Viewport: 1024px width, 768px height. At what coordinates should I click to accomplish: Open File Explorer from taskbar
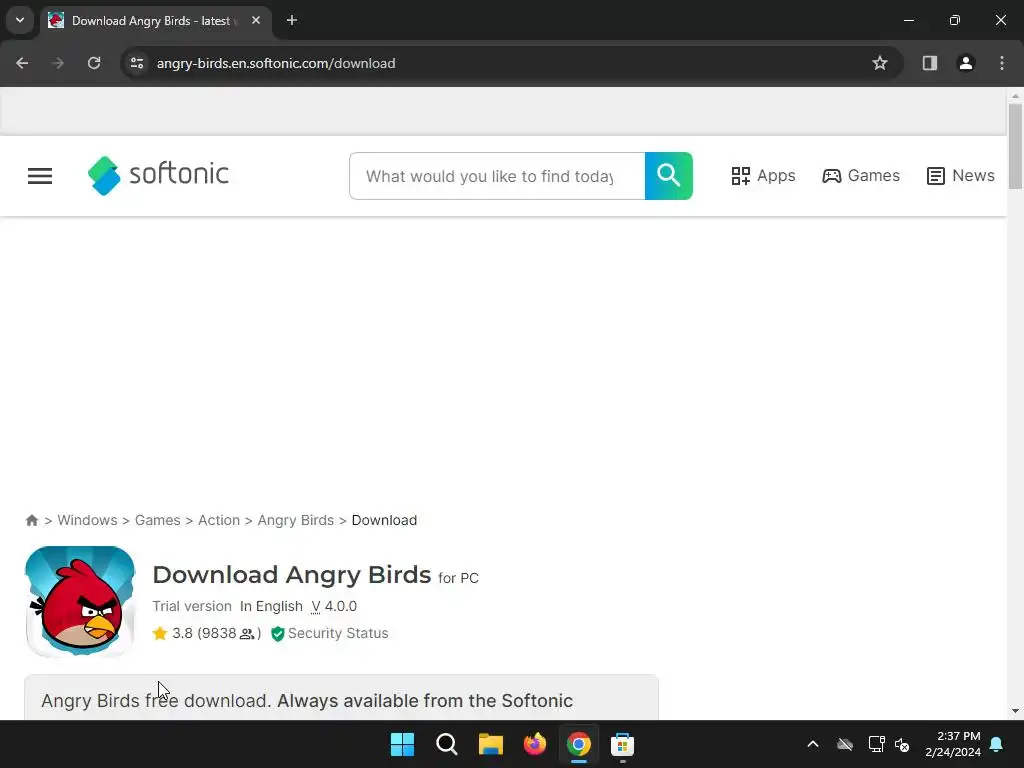[490, 744]
